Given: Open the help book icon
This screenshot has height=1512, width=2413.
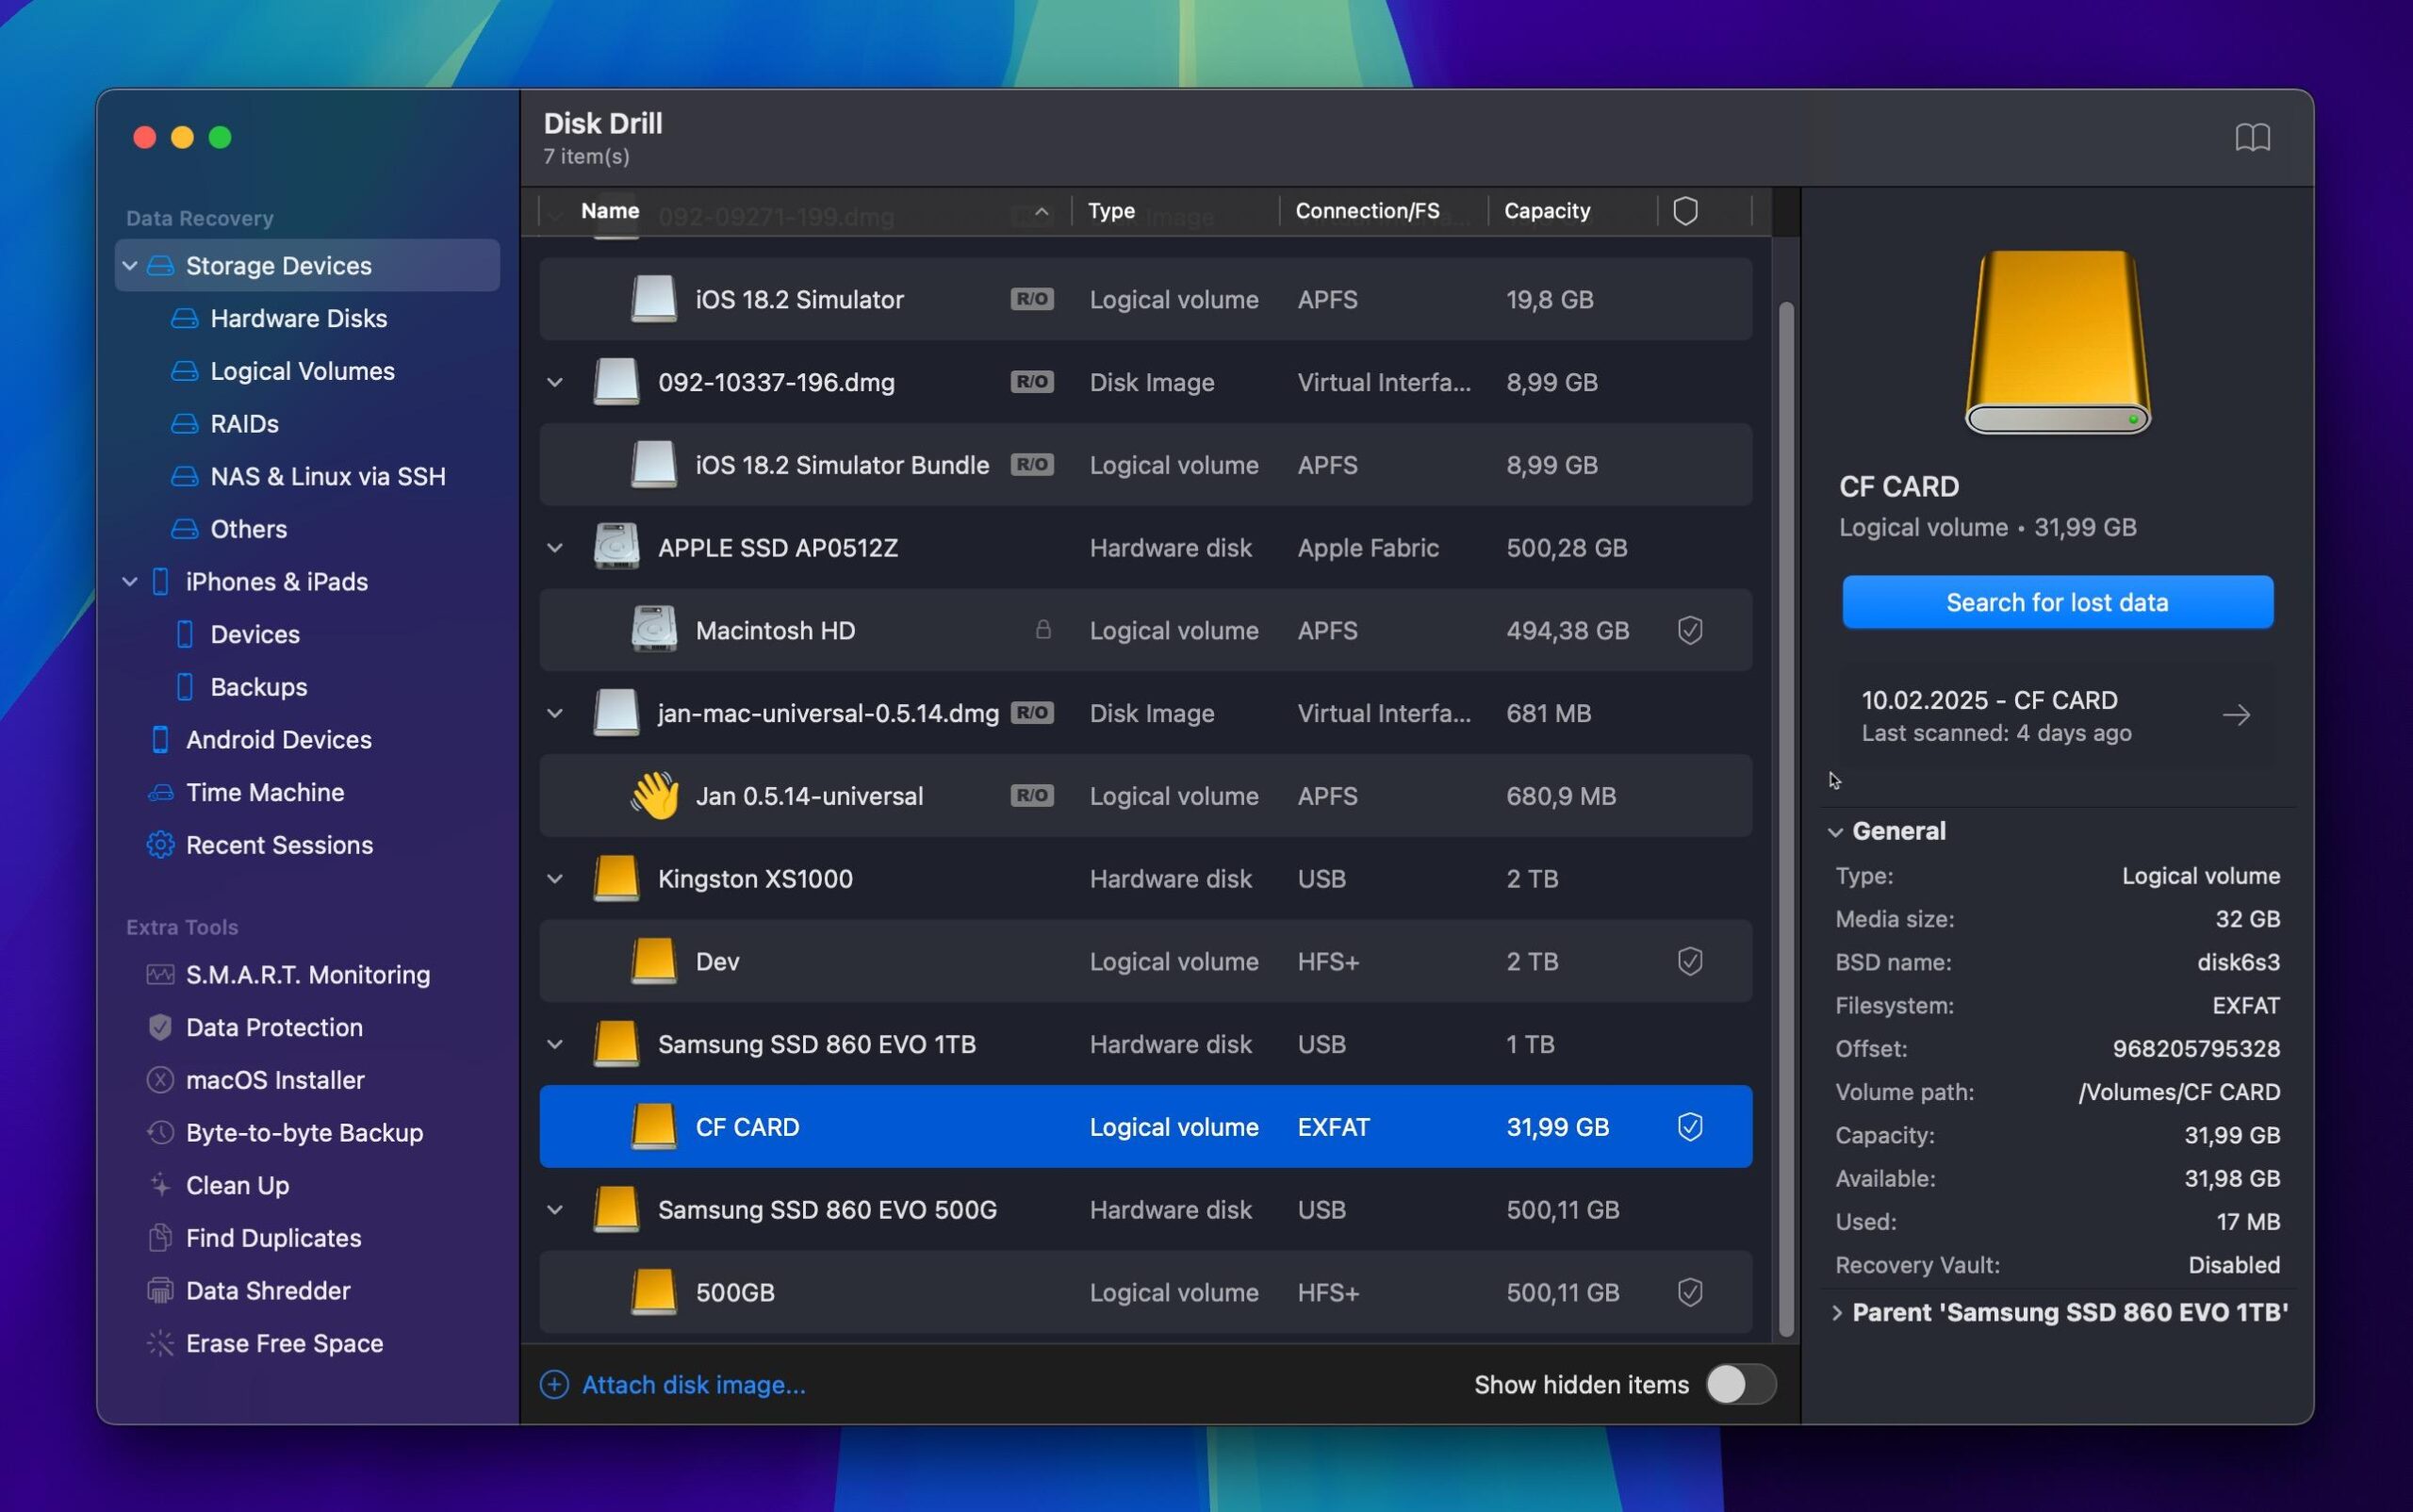Looking at the screenshot, I should (x=2252, y=137).
